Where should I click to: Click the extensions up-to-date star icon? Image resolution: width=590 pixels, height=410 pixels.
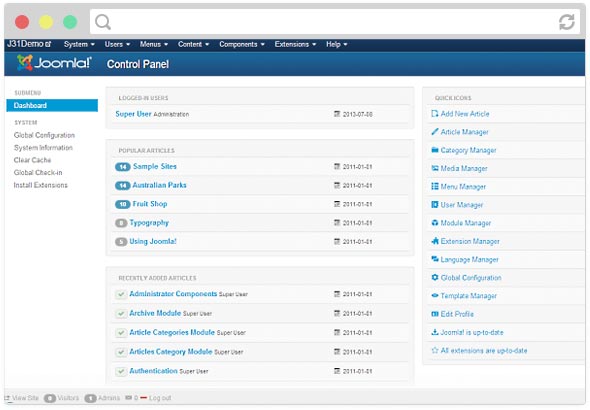(435, 350)
